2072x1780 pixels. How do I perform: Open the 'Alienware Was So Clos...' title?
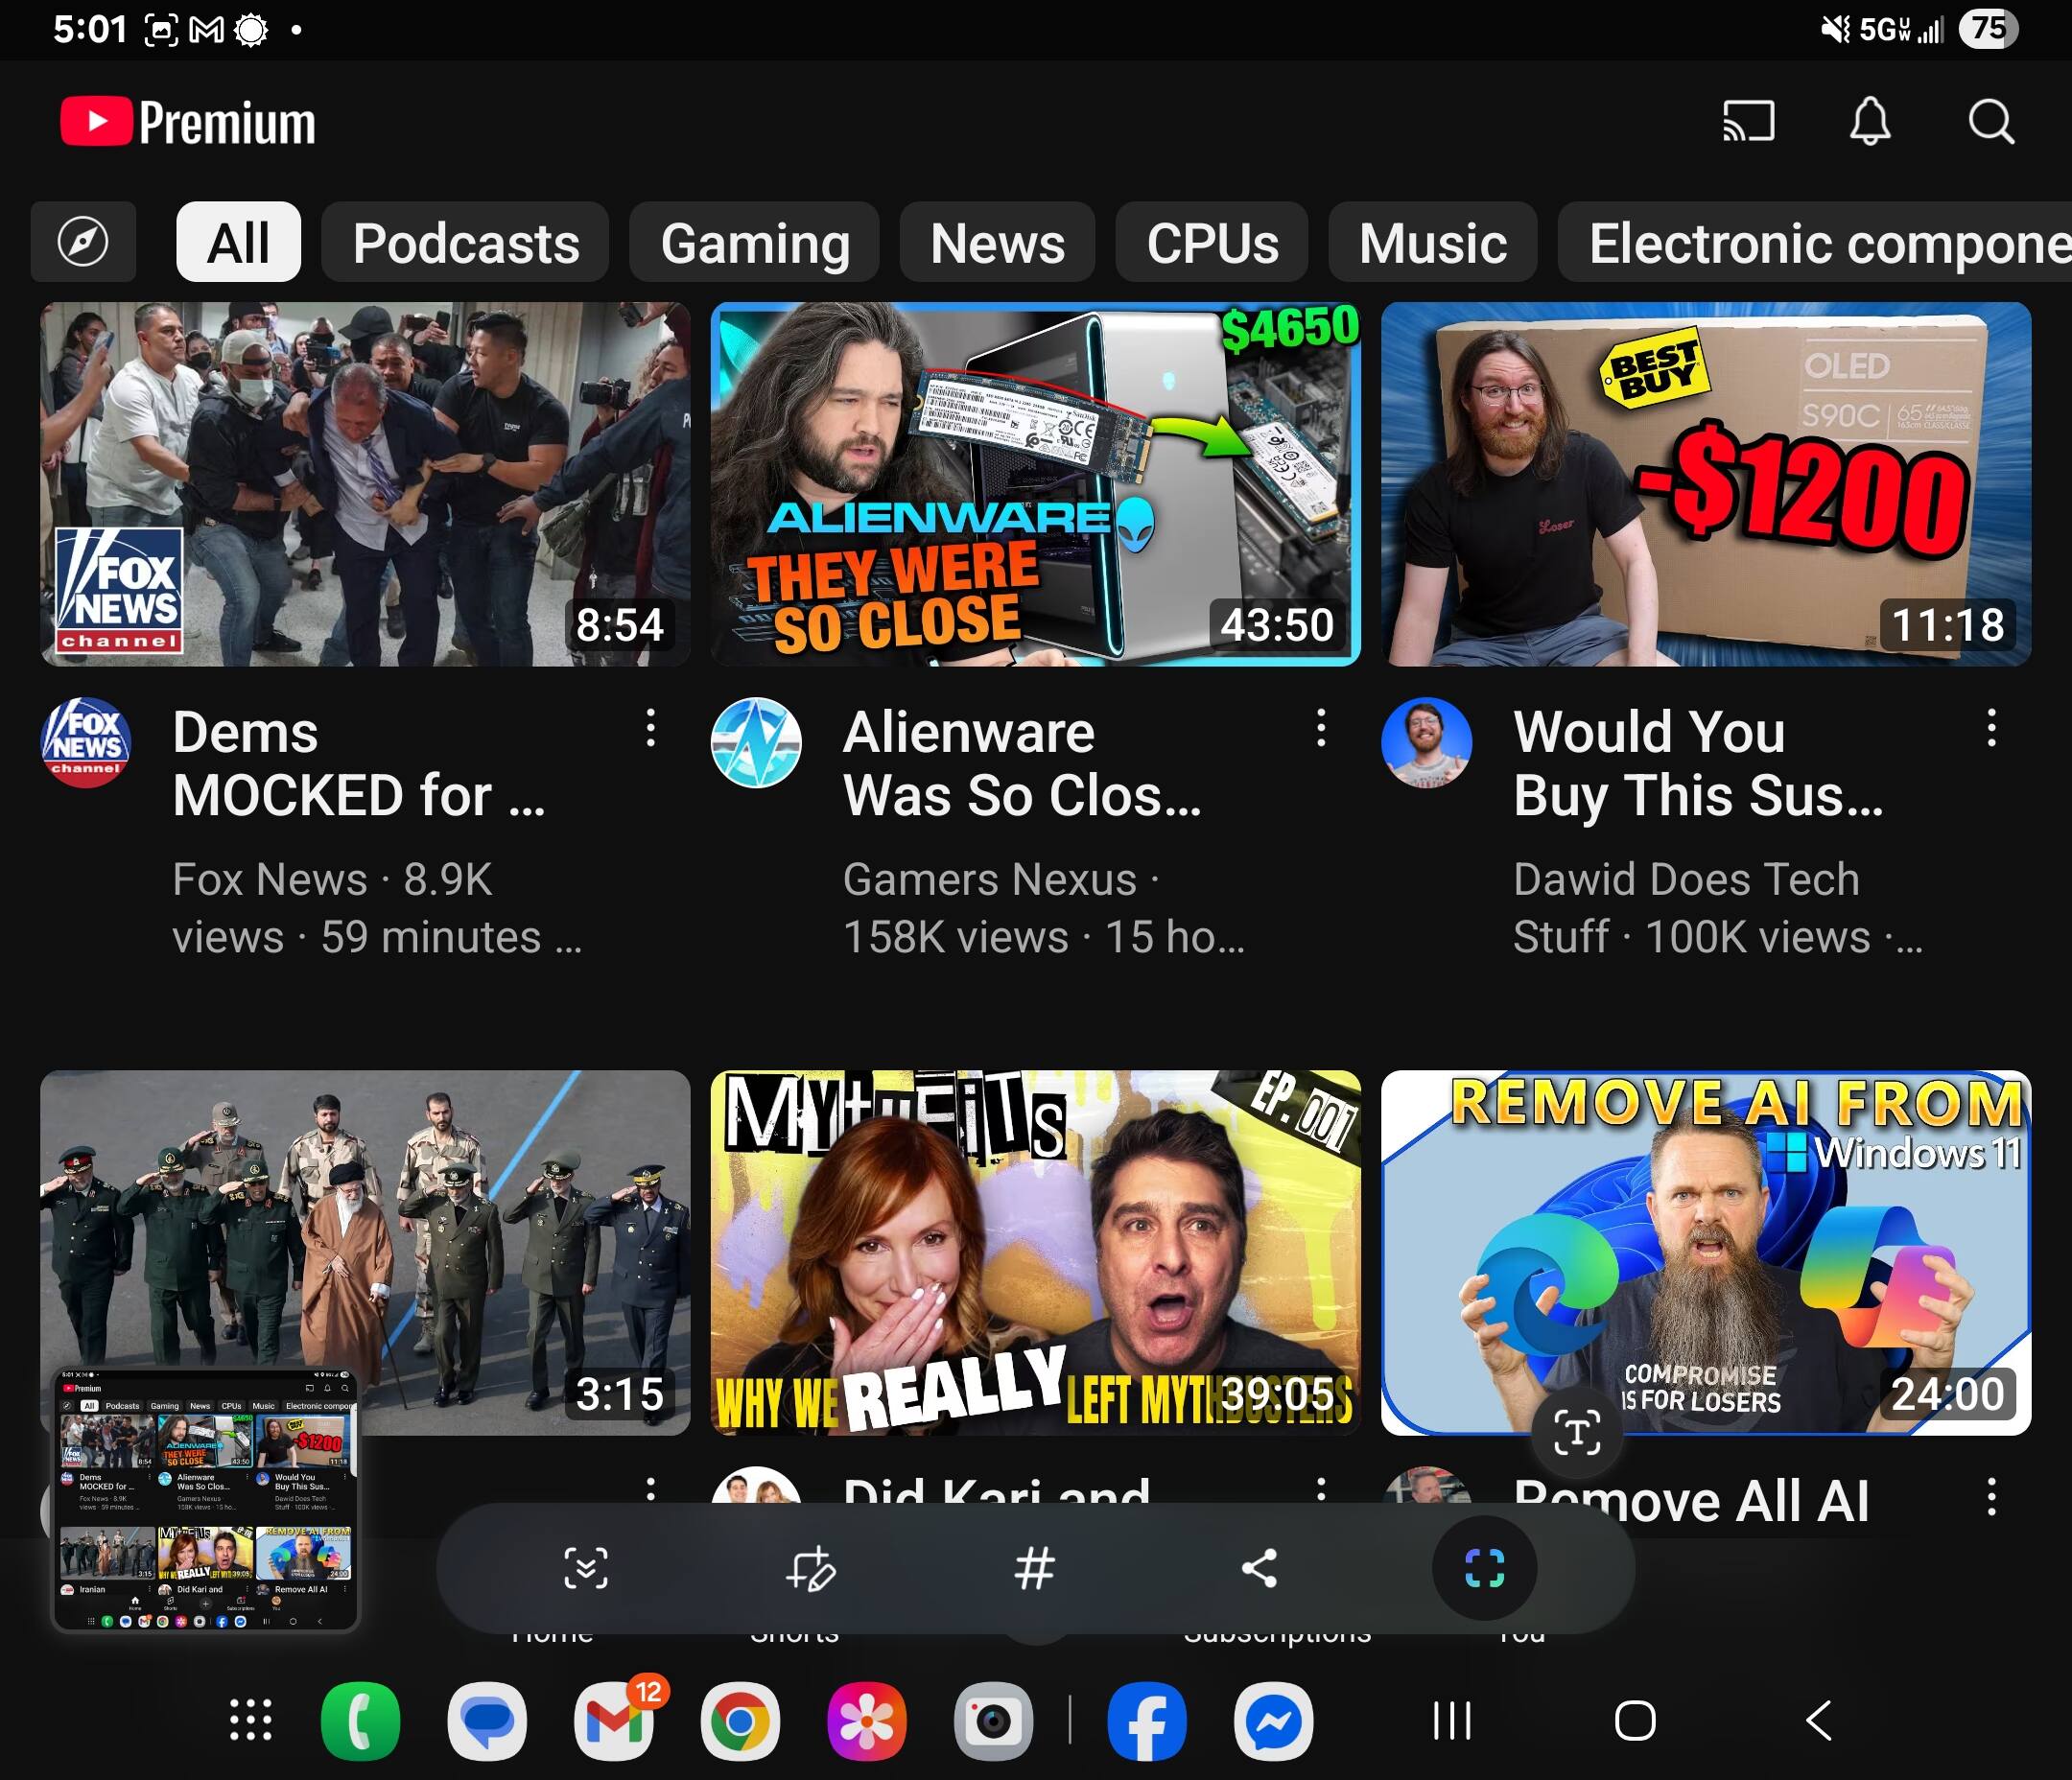[x=1021, y=764]
